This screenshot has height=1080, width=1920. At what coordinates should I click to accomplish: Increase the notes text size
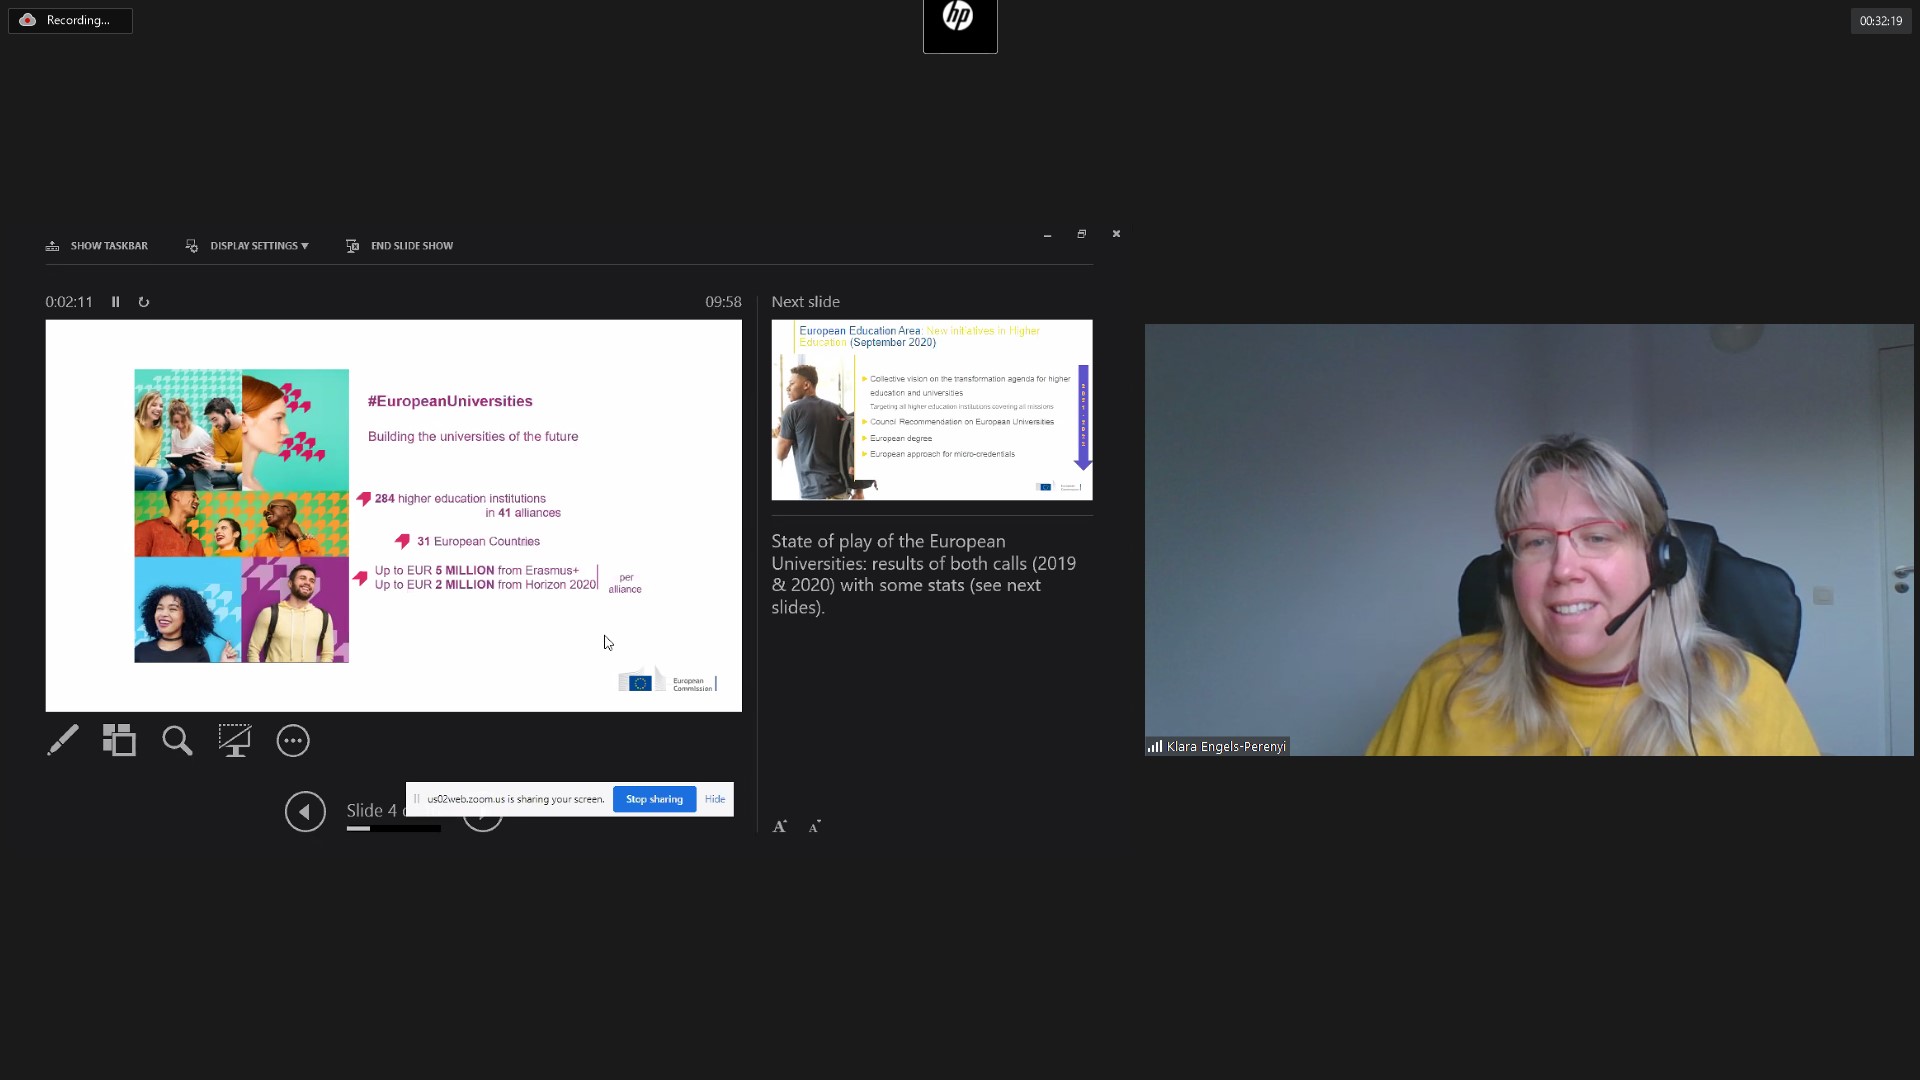point(780,826)
